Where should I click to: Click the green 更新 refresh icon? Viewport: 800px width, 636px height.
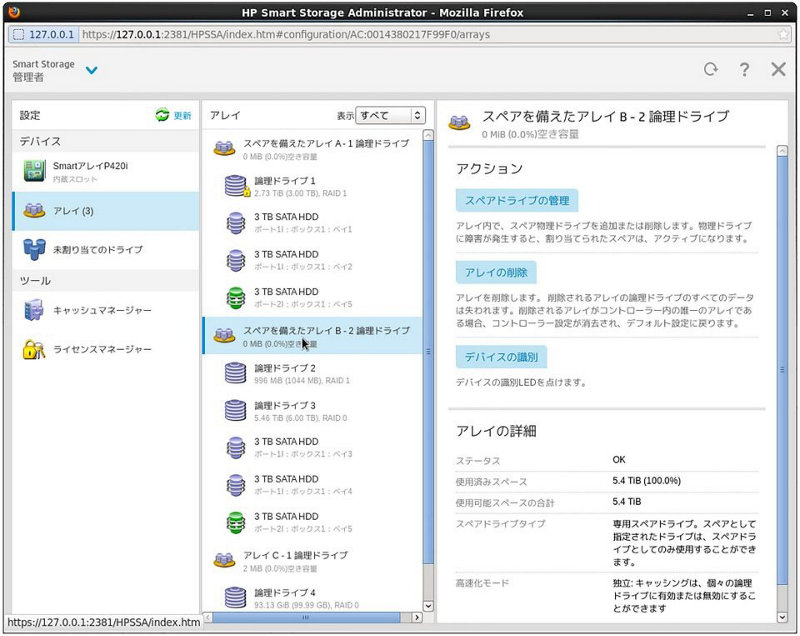(163, 116)
